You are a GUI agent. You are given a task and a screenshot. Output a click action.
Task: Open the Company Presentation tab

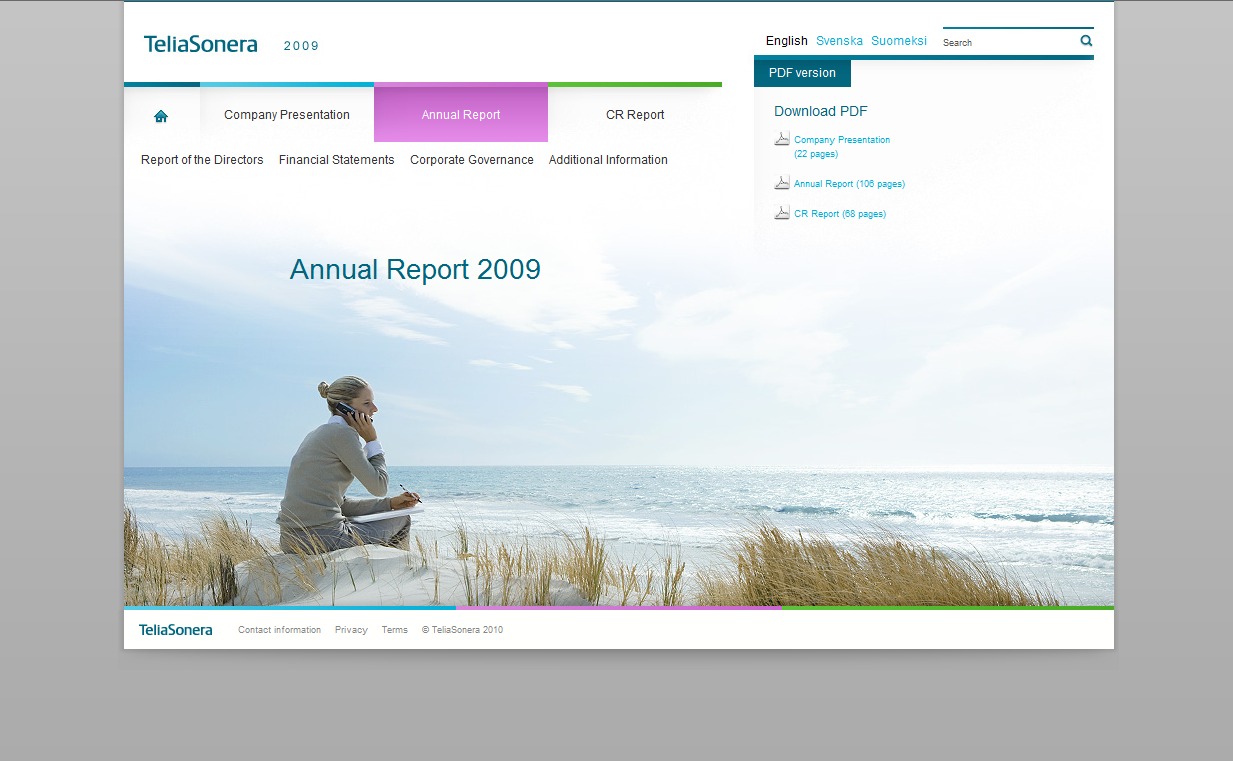(x=287, y=115)
